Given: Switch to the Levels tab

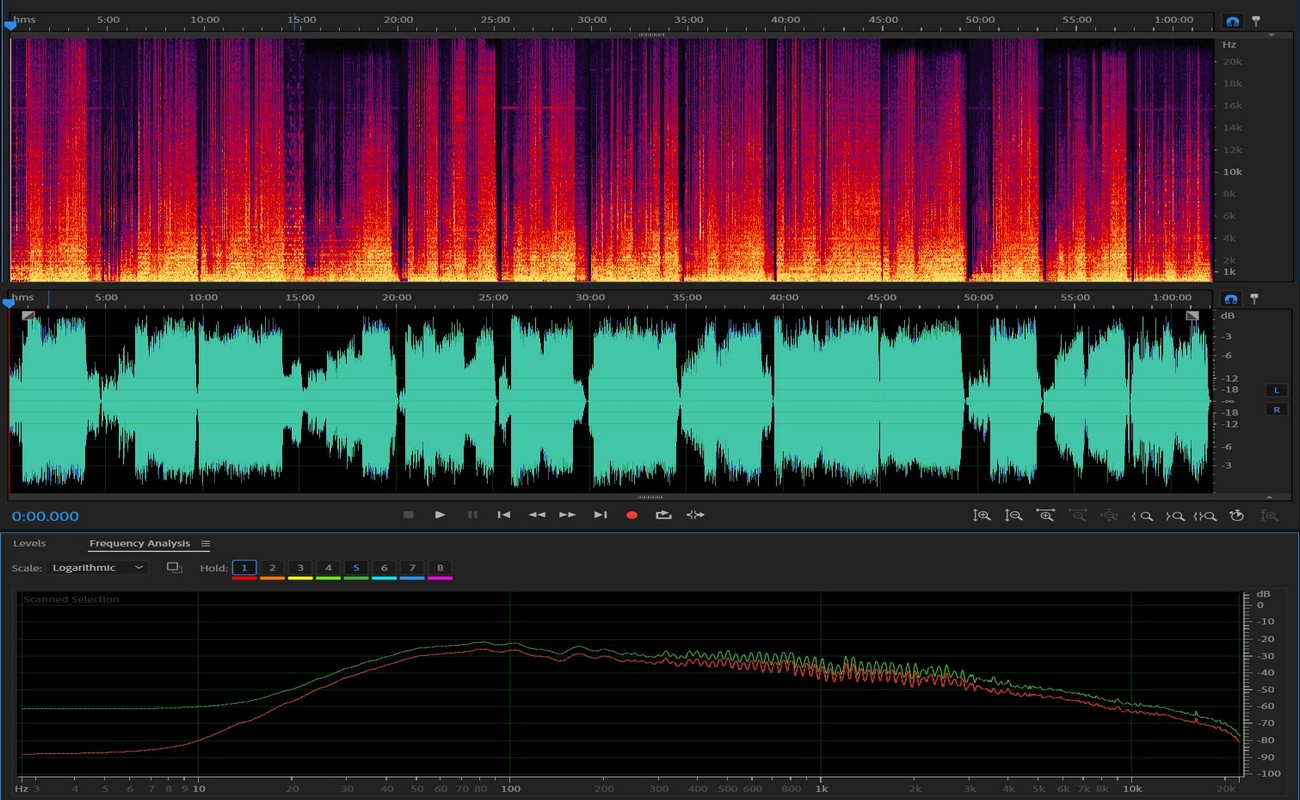Looking at the screenshot, I should (29, 544).
